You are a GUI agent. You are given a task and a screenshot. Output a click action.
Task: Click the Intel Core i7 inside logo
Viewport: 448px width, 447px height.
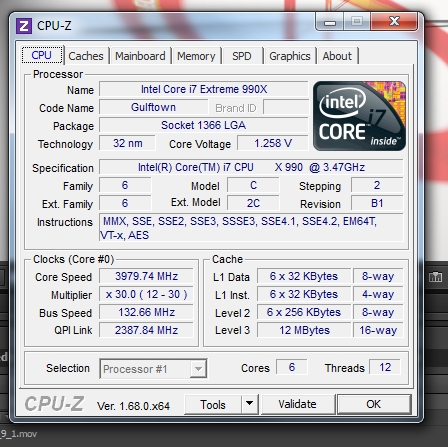tap(359, 116)
